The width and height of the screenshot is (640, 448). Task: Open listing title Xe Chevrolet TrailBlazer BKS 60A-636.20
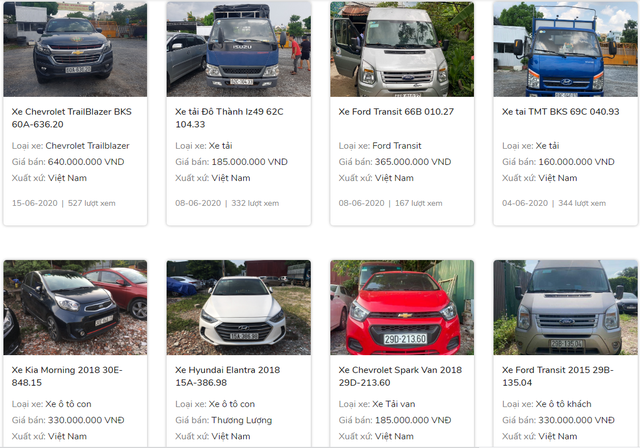tap(72, 118)
